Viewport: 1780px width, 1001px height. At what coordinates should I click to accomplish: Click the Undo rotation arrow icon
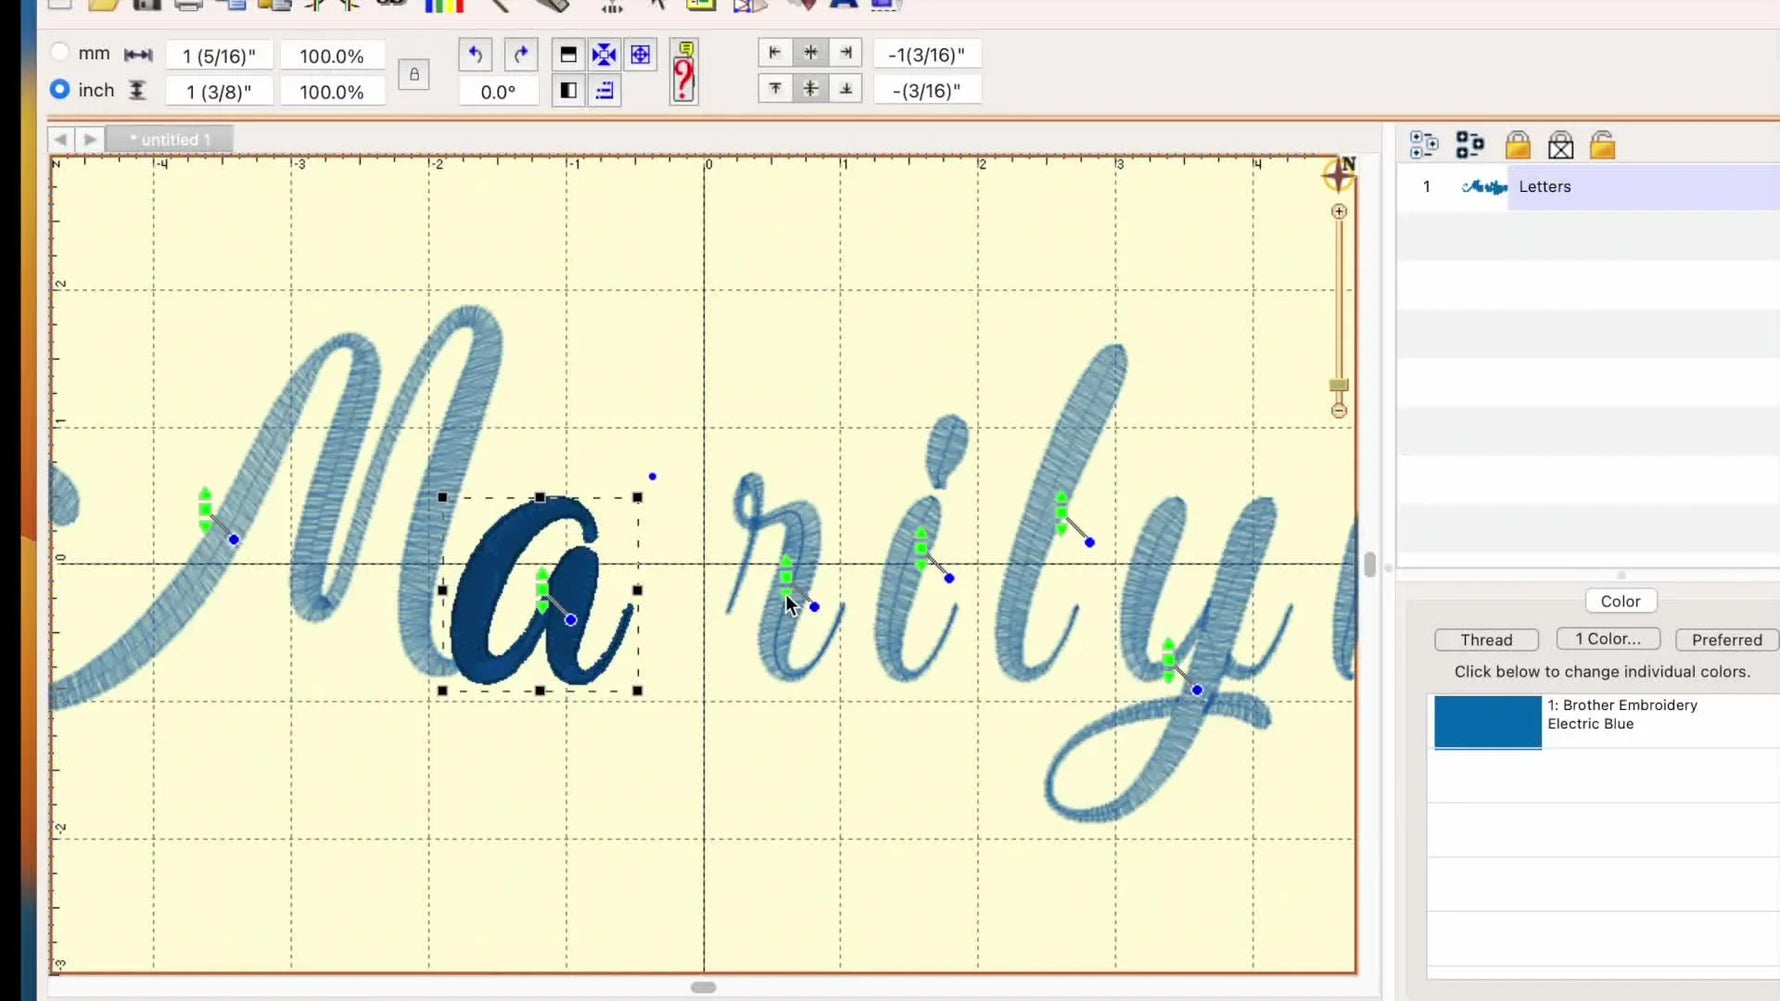click(x=476, y=55)
